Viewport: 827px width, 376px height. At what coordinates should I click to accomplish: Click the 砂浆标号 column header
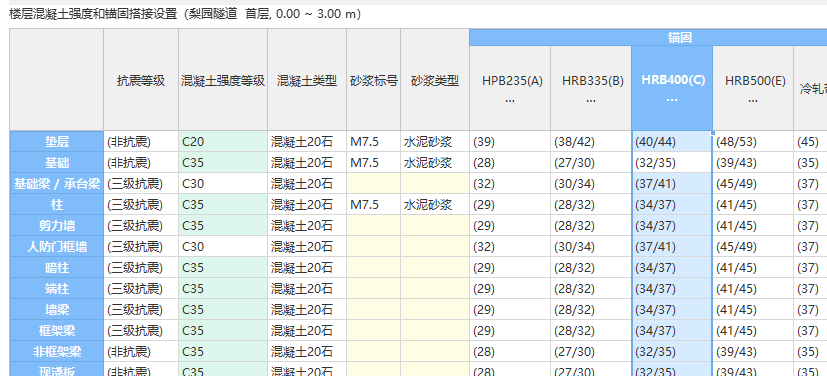tap(373, 80)
